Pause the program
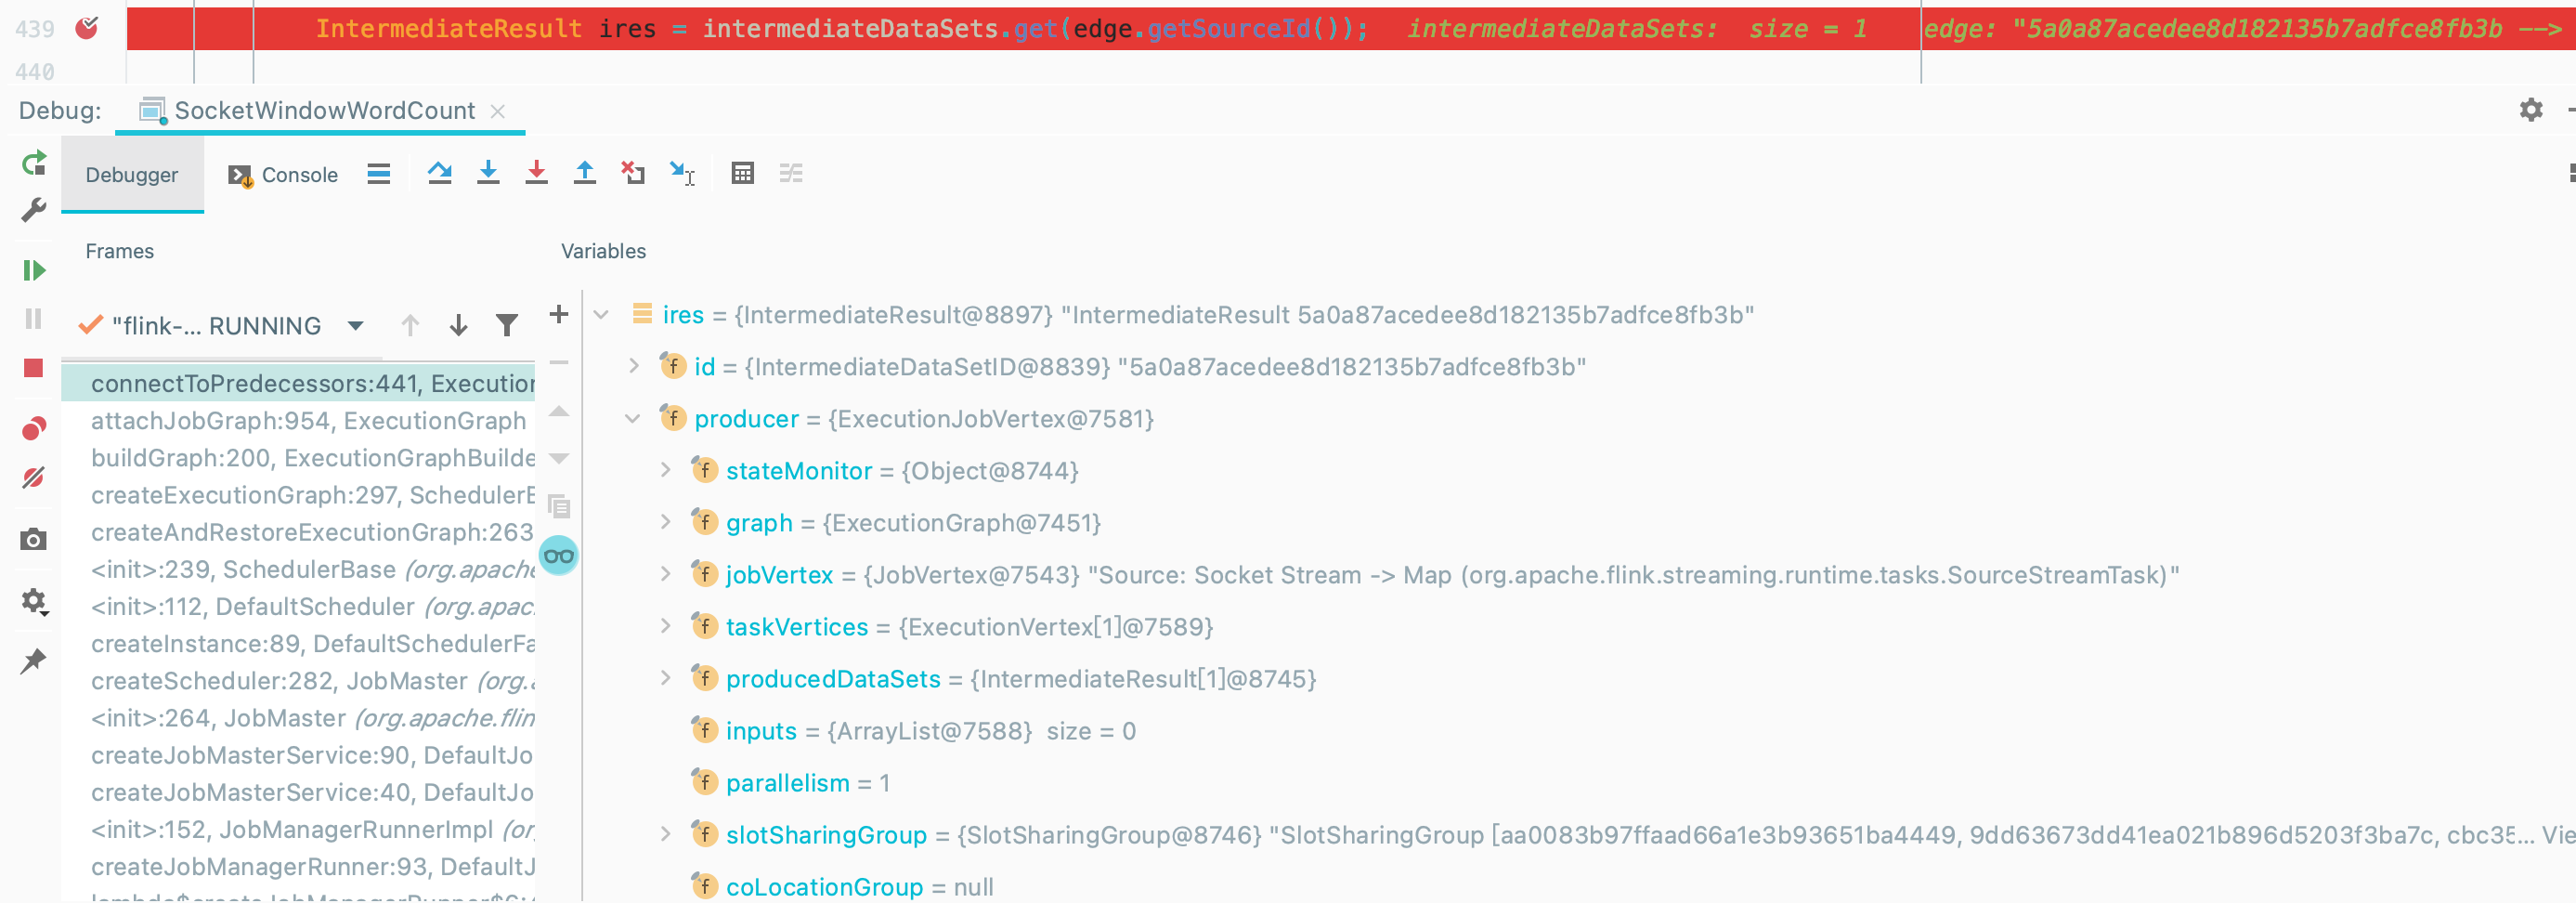 tap(34, 319)
